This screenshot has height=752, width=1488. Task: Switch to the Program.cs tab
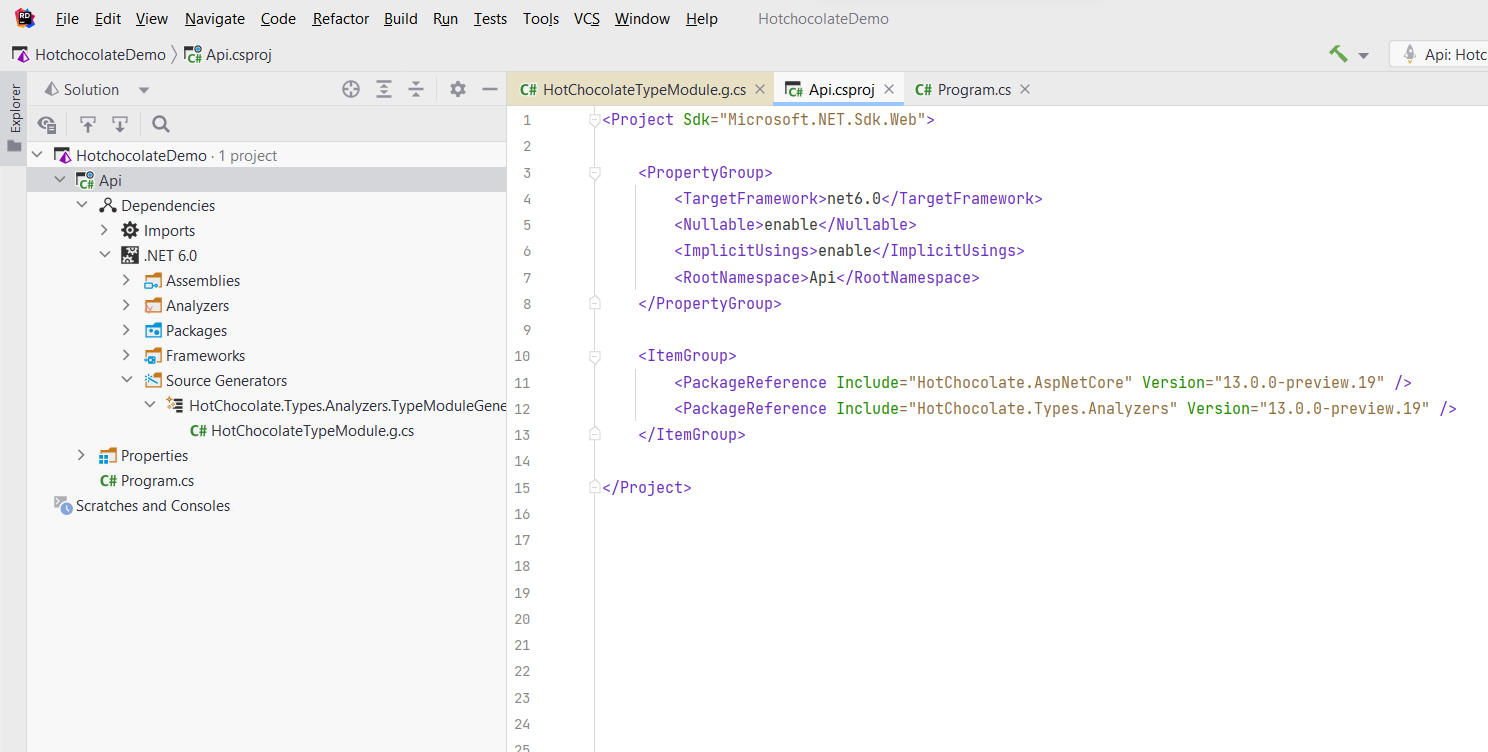tap(971, 89)
